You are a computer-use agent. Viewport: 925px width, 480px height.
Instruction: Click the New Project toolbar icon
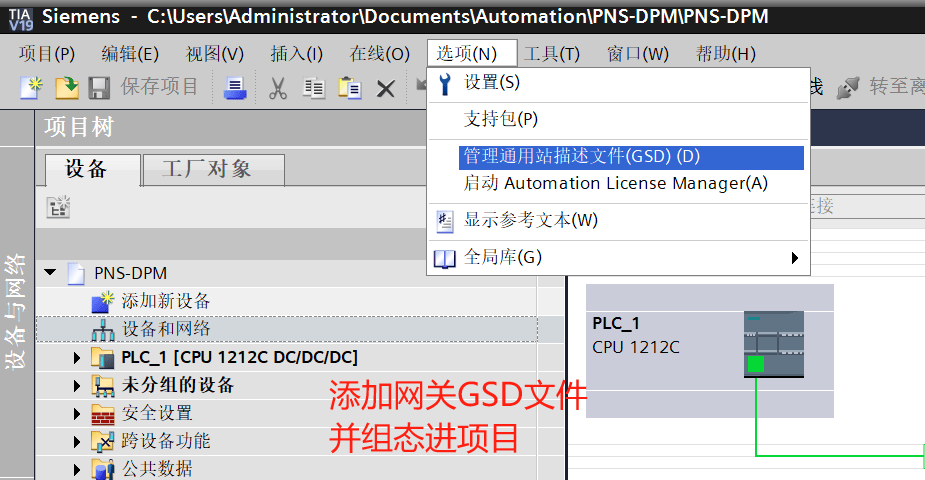tap(31, 88)
